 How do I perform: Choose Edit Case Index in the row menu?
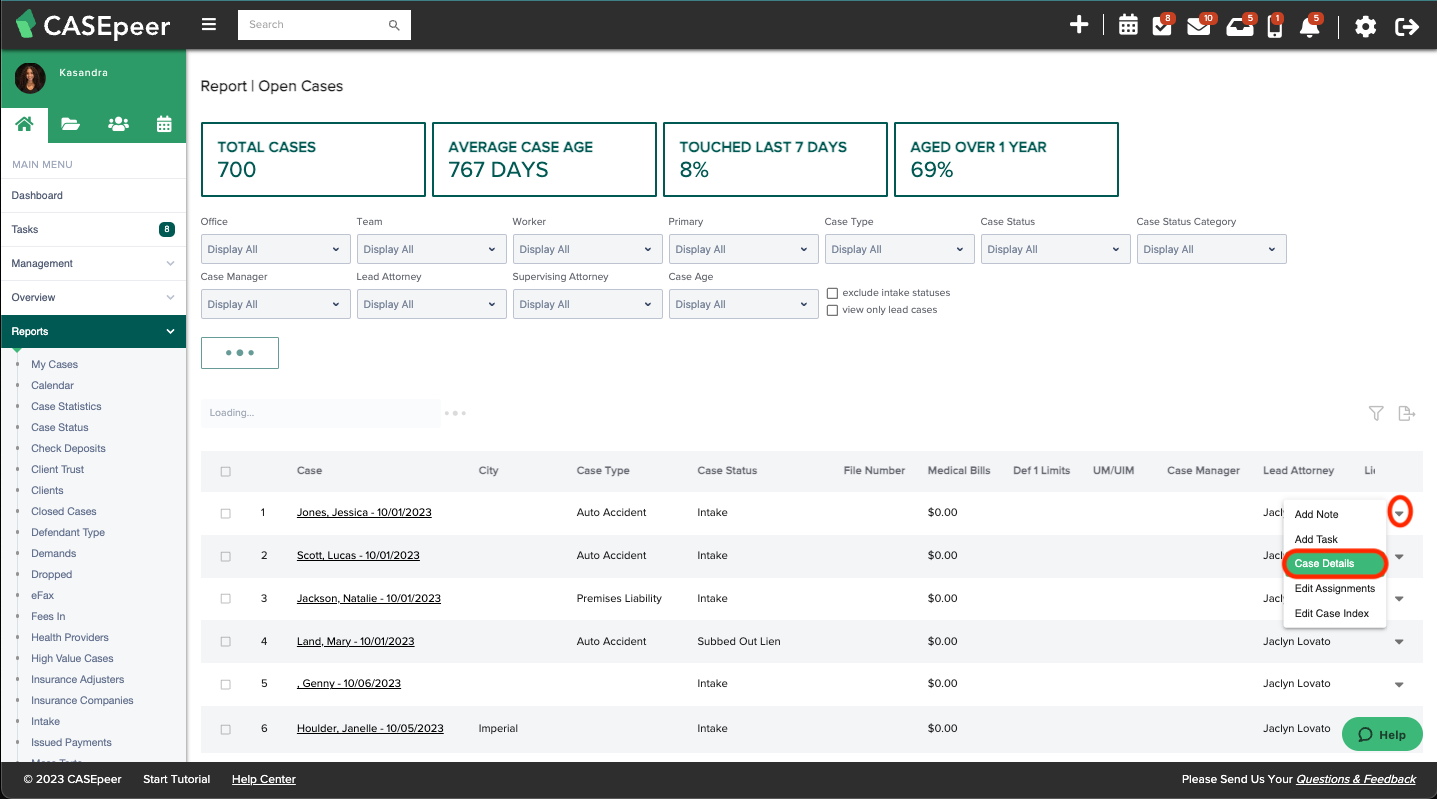[1335, 614]
